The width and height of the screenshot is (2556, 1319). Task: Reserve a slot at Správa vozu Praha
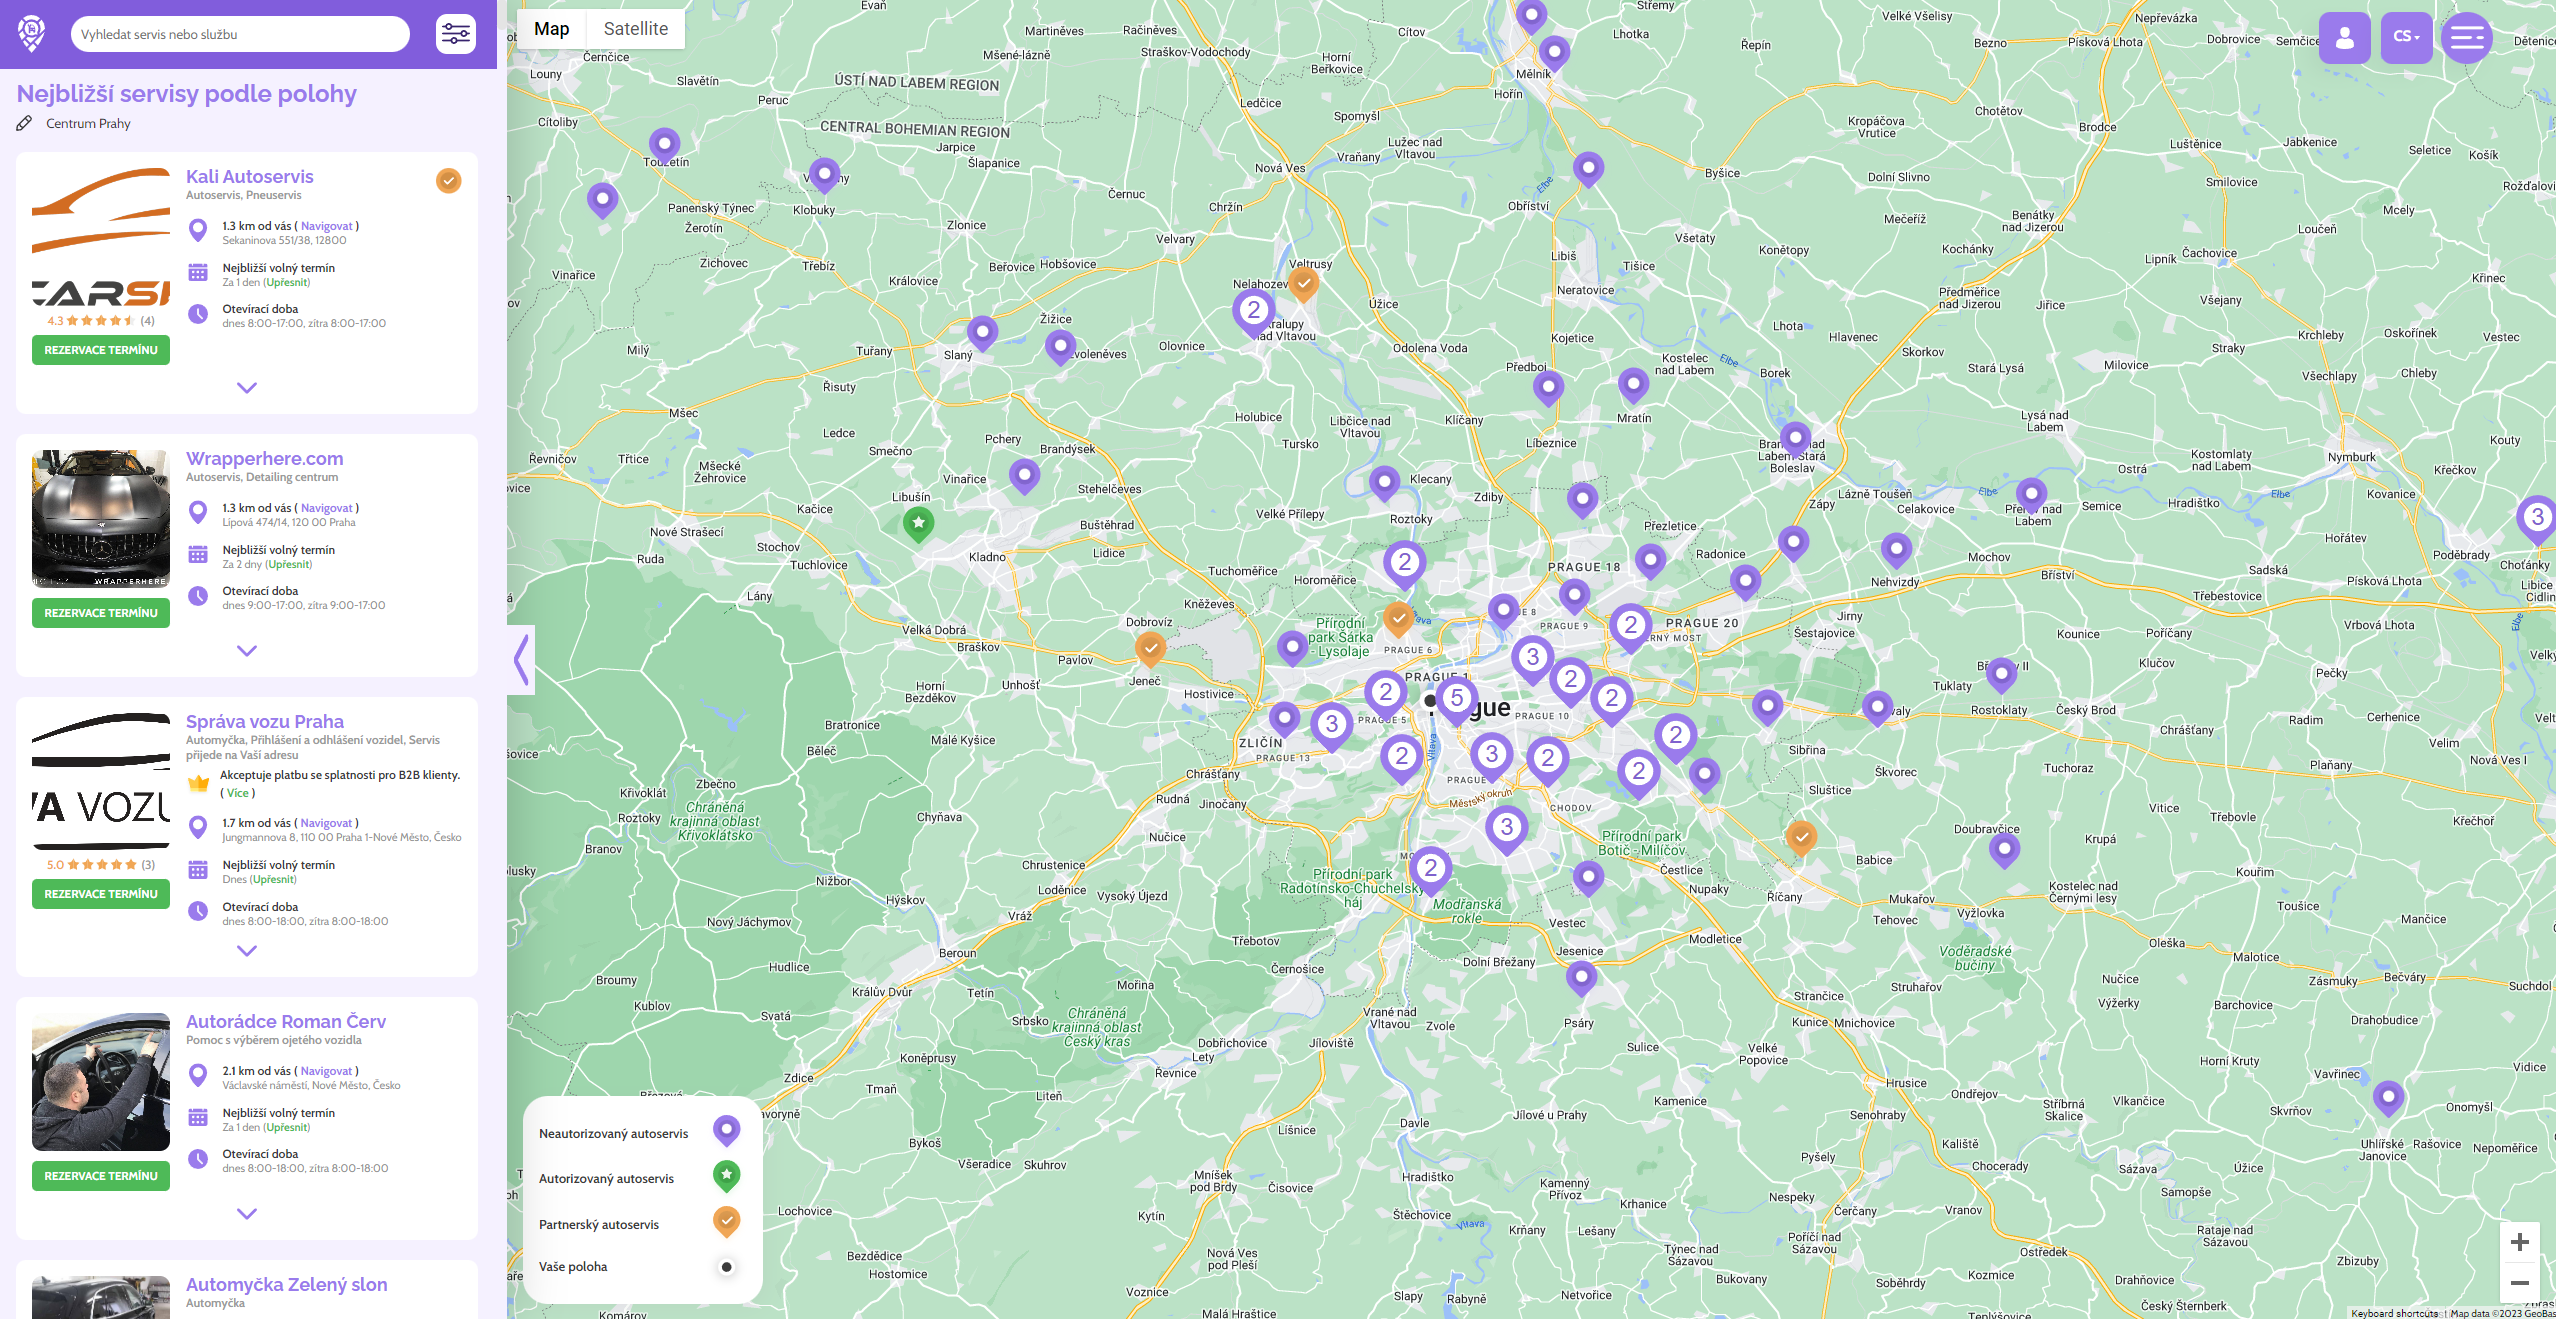click(x=101, y=894)
